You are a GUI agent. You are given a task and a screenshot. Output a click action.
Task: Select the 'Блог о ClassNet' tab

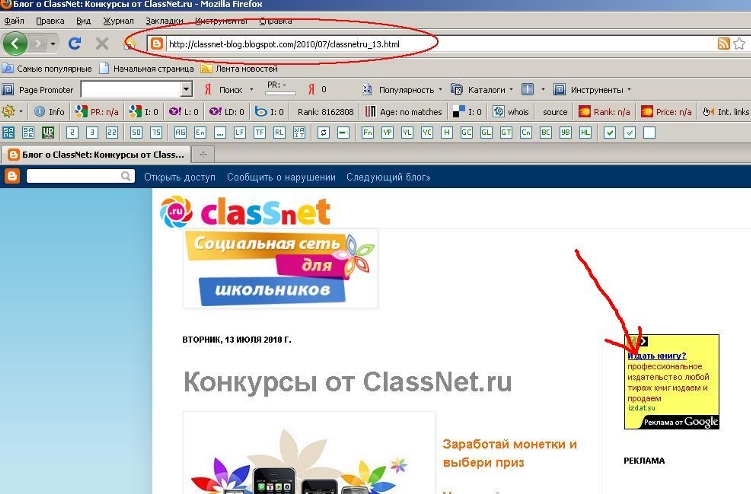96,154
